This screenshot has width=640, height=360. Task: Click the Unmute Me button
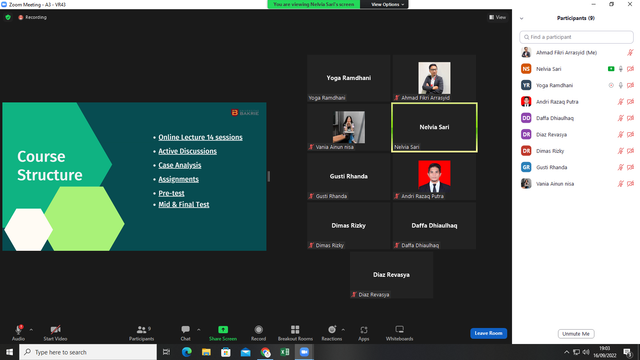pos(576,333)
